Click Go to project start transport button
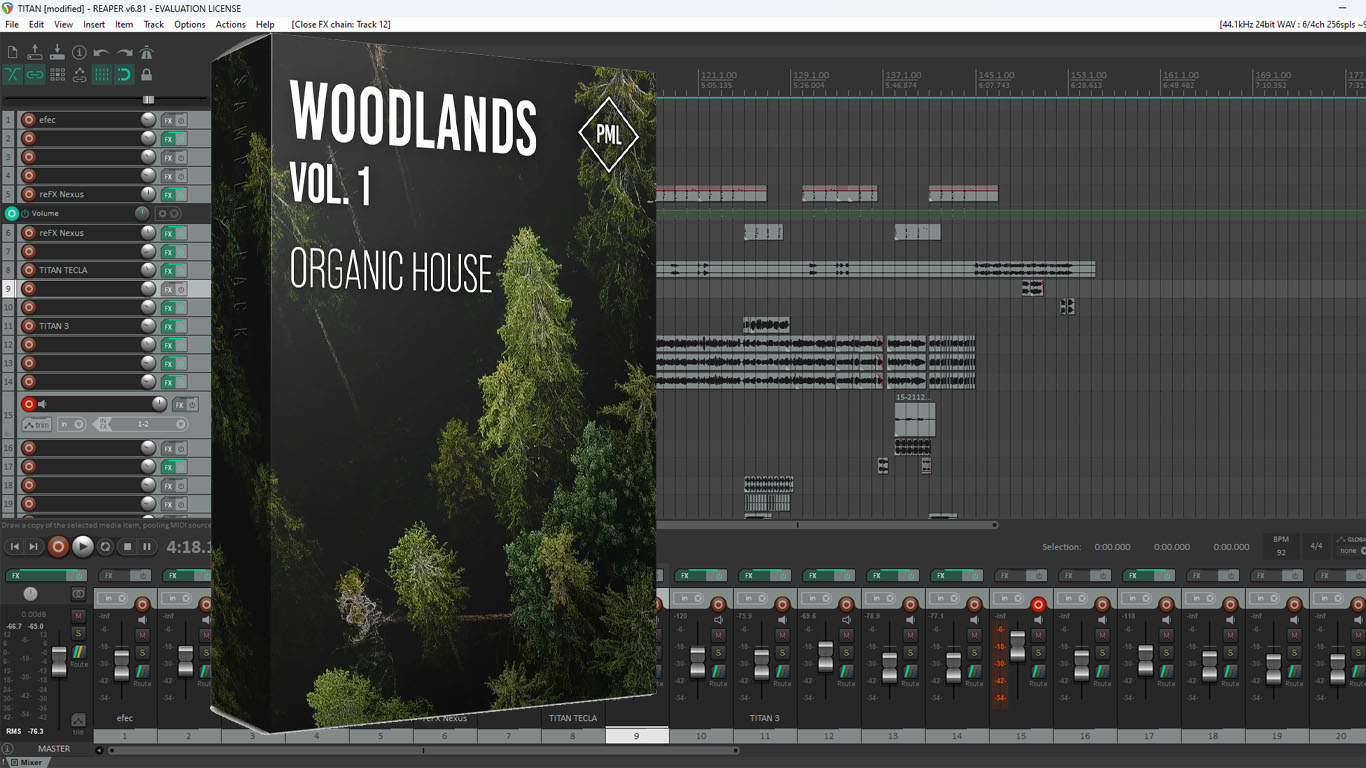 [15, 547]
